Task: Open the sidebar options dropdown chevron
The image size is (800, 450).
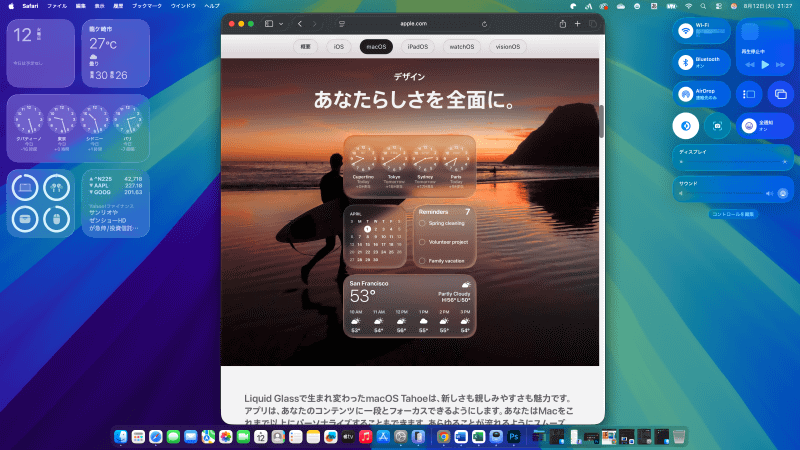Action: pos(281,24)
